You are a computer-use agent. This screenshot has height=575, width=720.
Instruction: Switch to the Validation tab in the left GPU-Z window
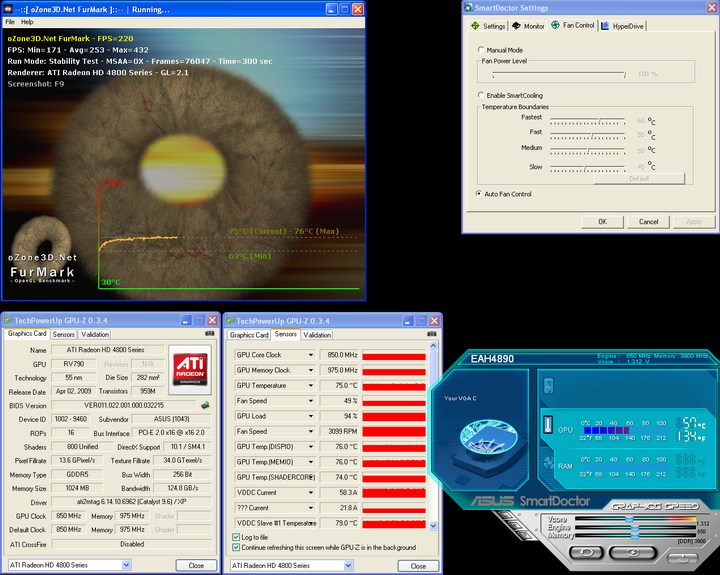95,334
